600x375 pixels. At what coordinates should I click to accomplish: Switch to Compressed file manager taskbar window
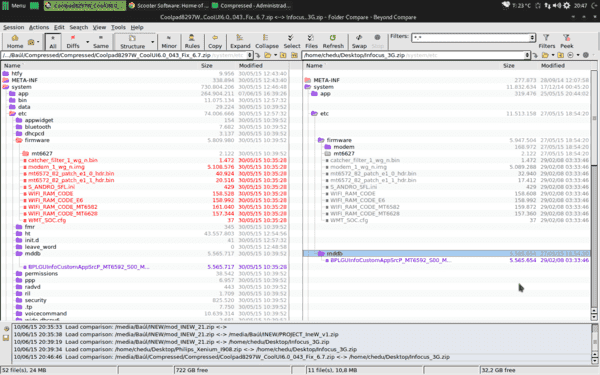pyautogui.click(x=251, y=6)
